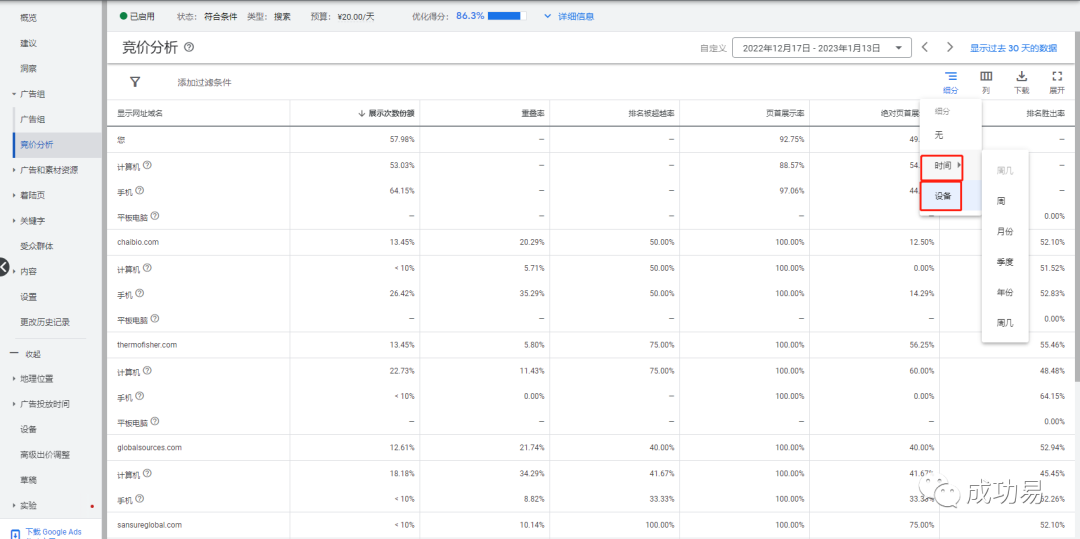Screen dimensions: 1080x539
Task: Collapse sidebar extras with 收起
Action: pyautogui.click(x=25, y=354)
